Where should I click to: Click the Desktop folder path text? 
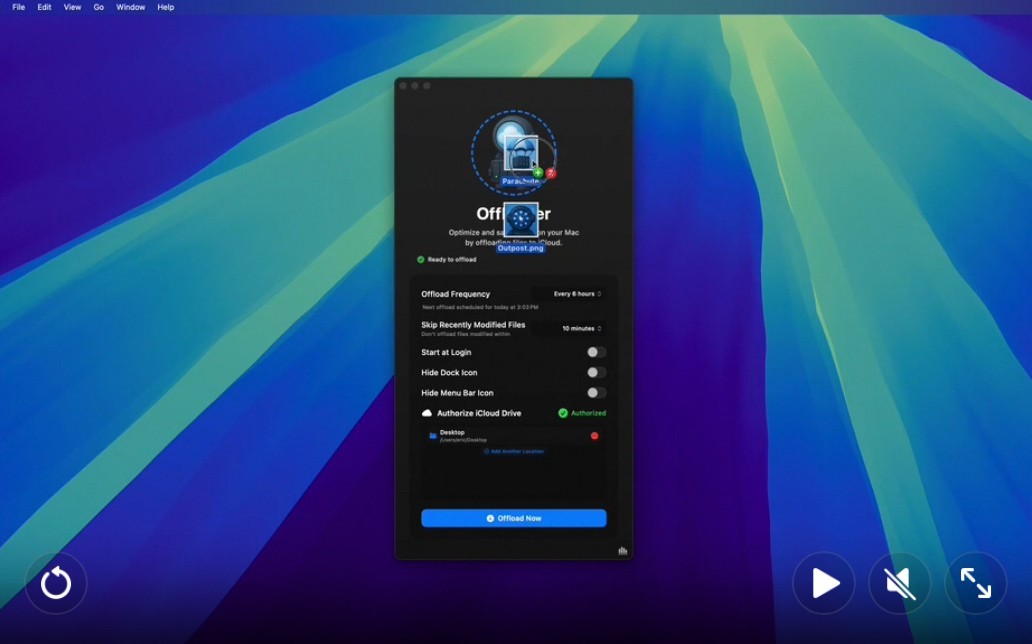463,440
